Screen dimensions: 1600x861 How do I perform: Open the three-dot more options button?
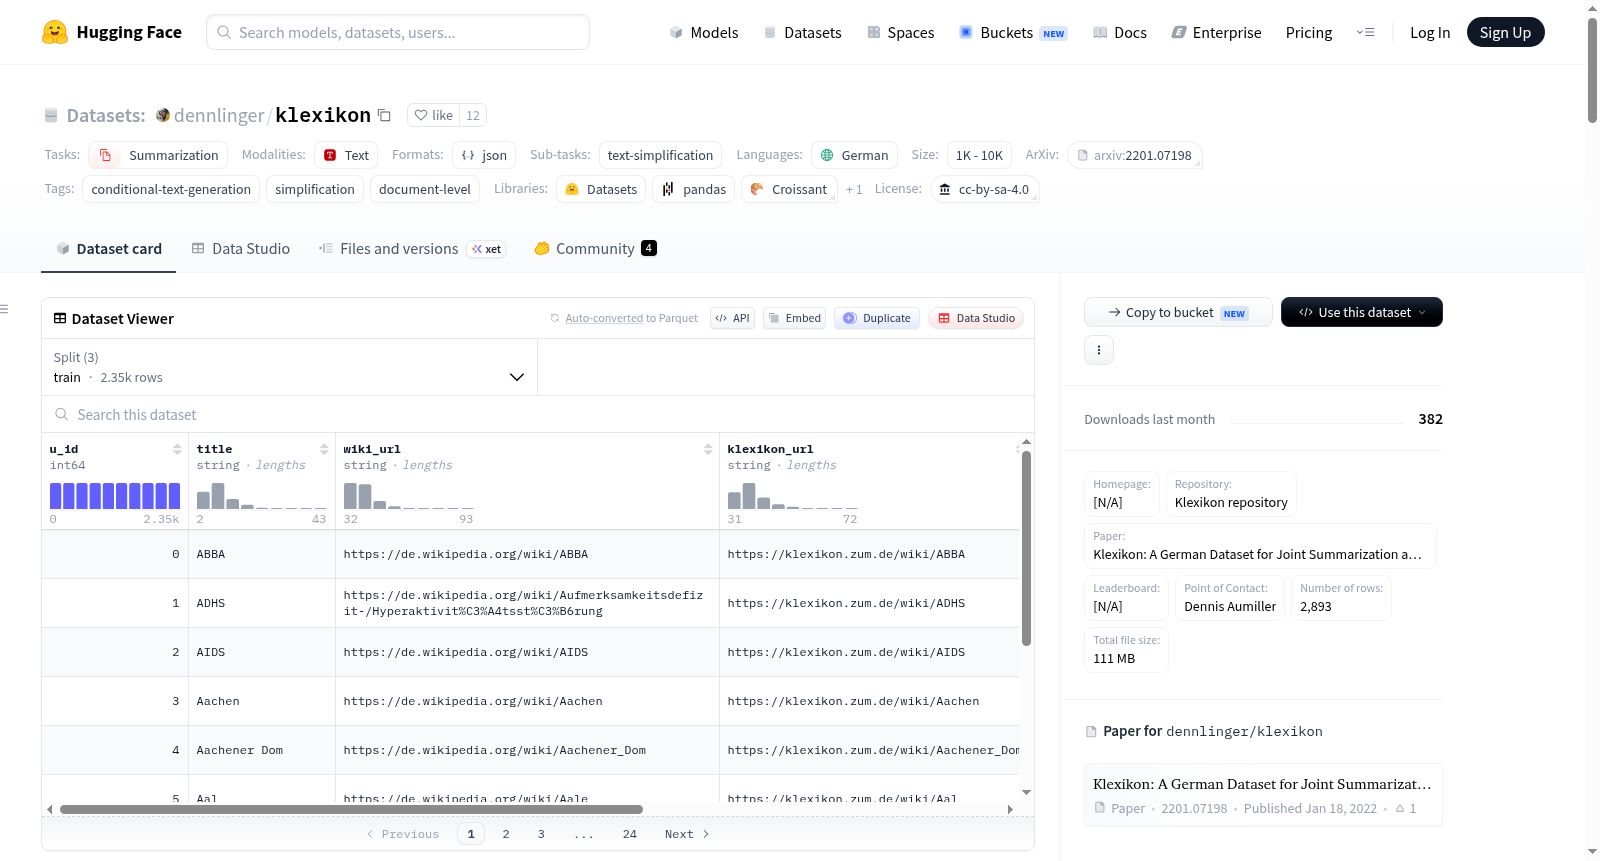coord(1099,350)
